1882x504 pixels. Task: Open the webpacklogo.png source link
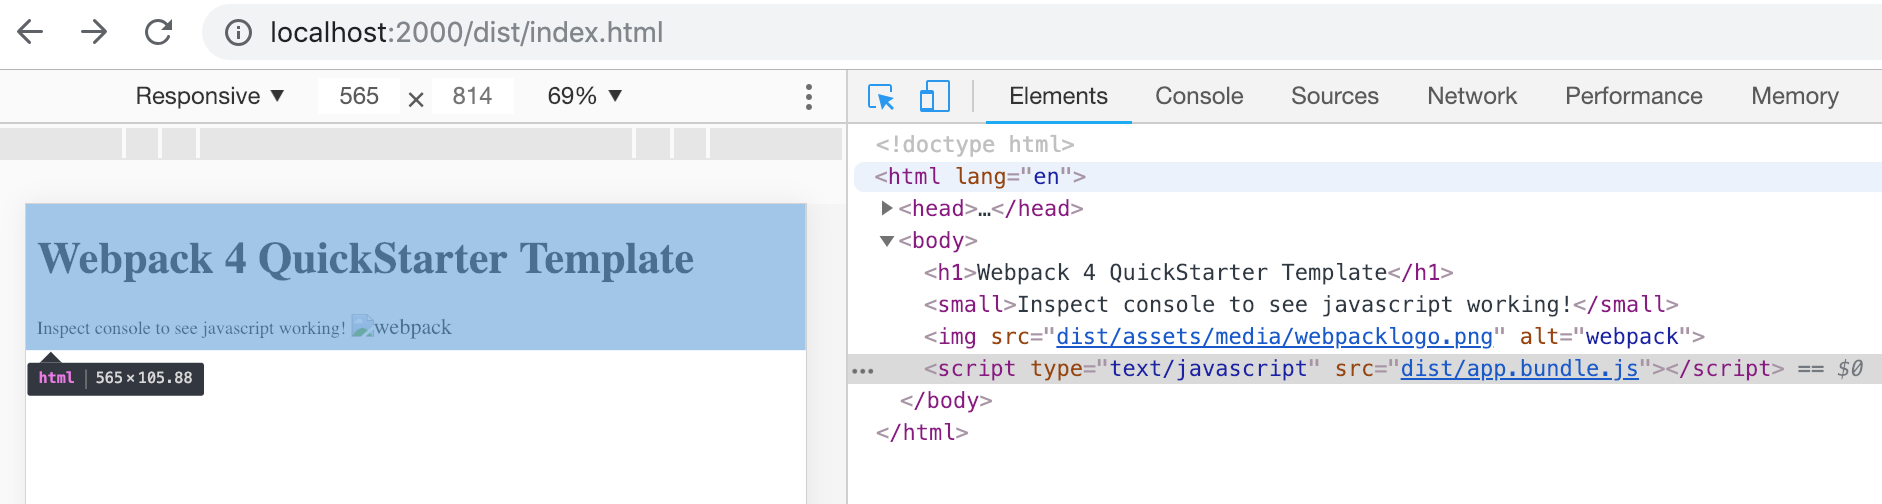click(1274, 337)
